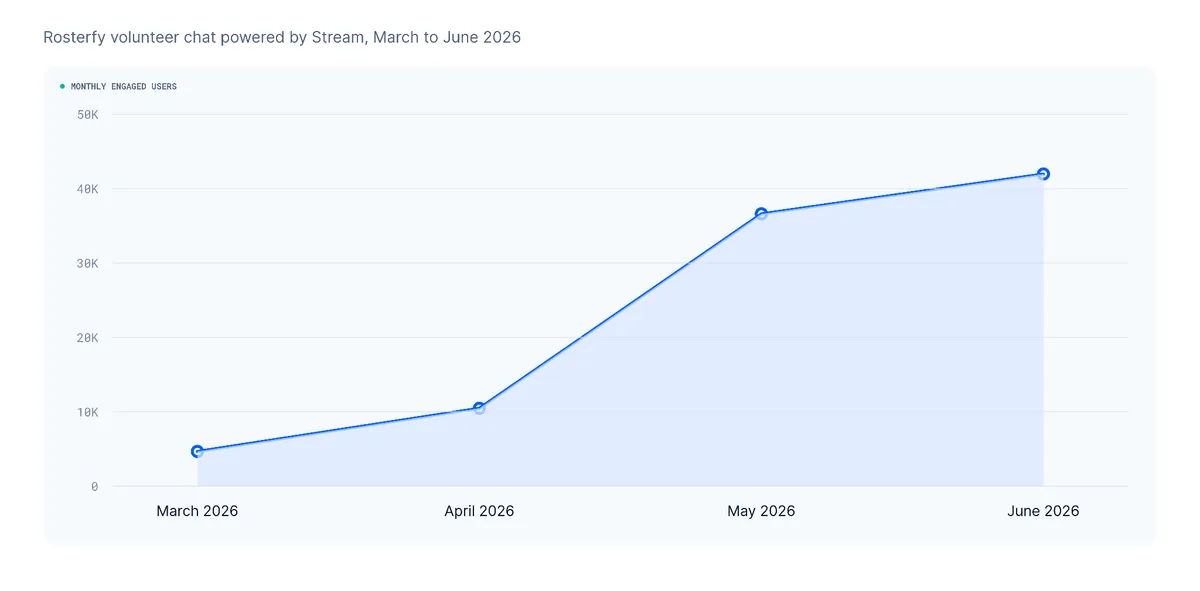The image size is (1200, 591).
Task: Click the '30K' y-axis label
Action: pos(87,263)
